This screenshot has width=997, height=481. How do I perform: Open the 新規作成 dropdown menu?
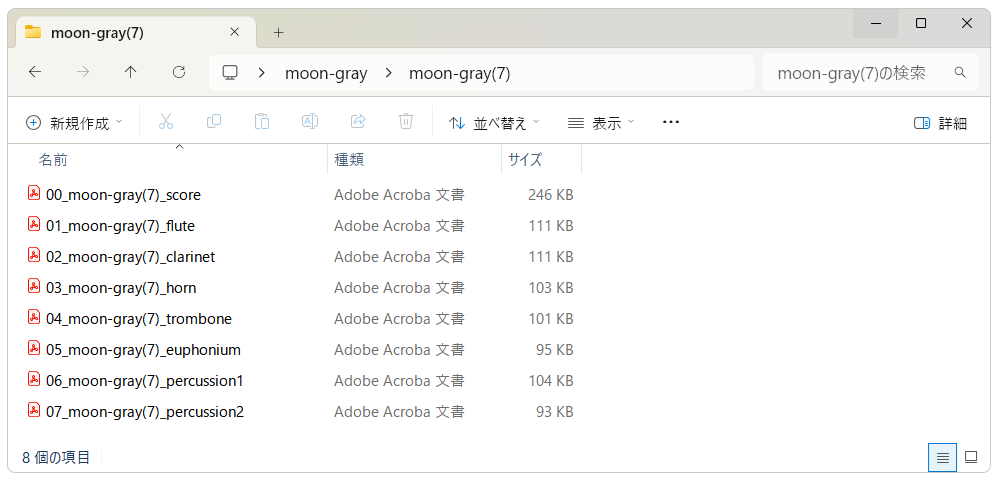[x=75, y=123]
